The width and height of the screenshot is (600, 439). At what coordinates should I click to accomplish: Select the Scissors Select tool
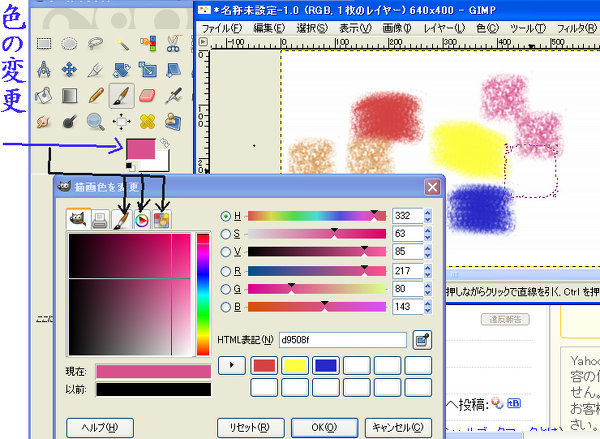click(x=173, y=43)
